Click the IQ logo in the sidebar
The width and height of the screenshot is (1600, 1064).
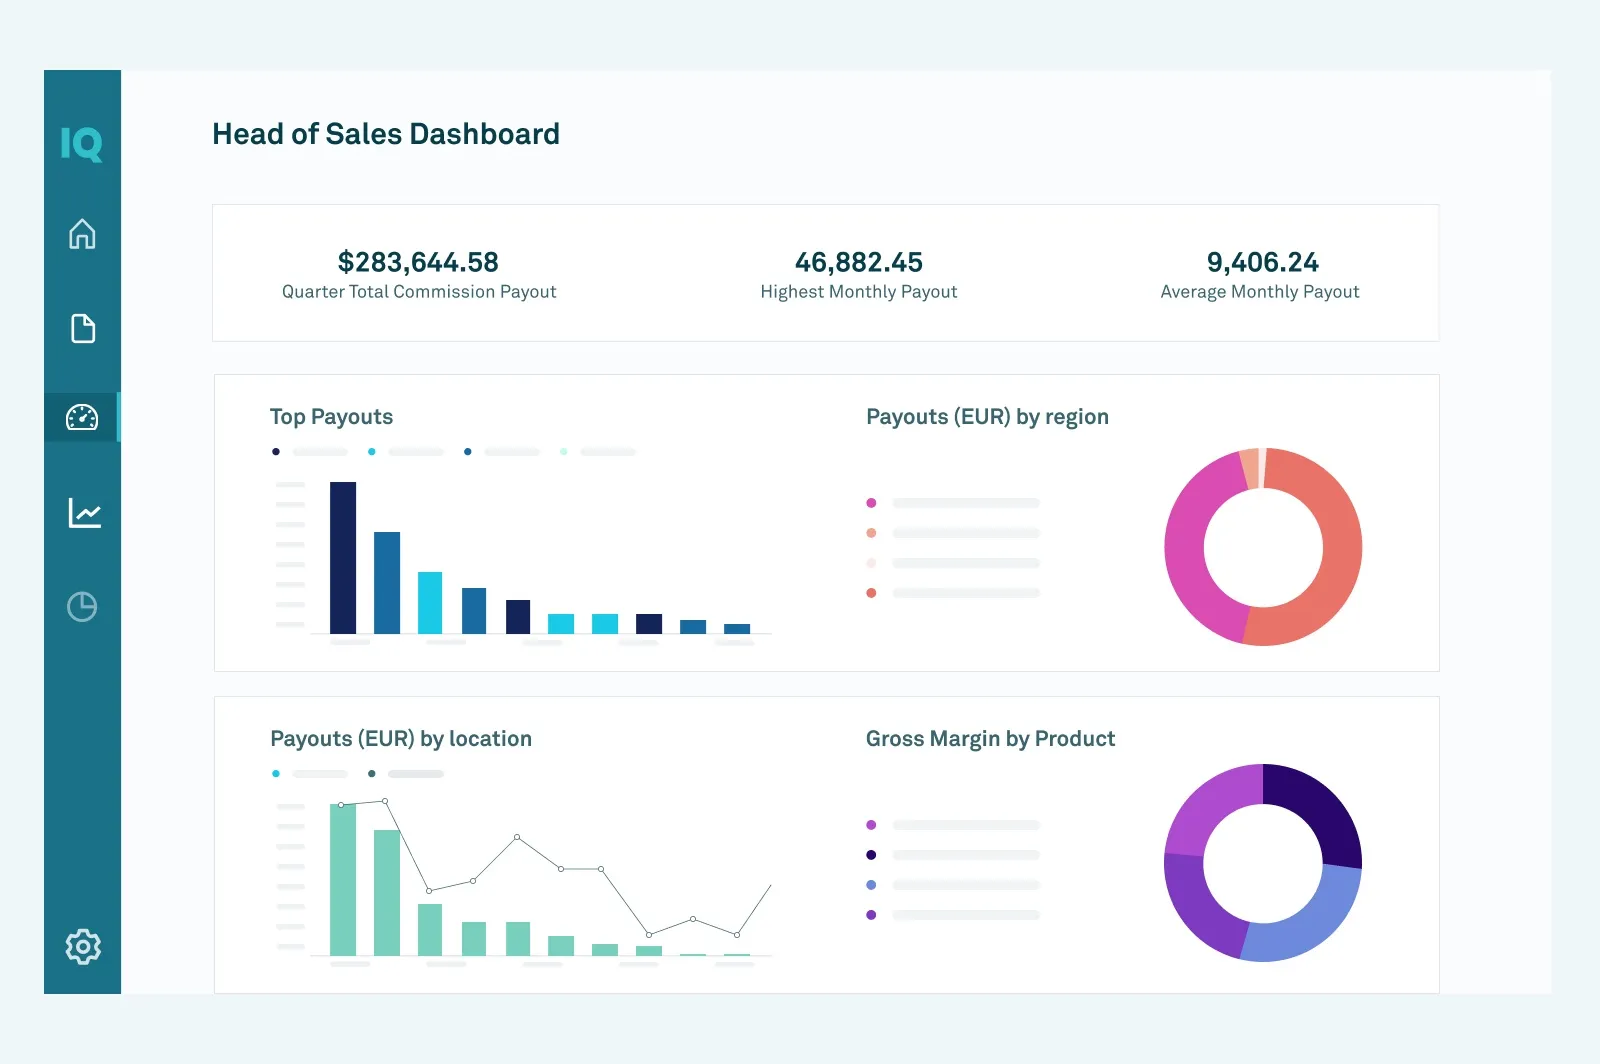pyautogui.click(x=82, y=144)
